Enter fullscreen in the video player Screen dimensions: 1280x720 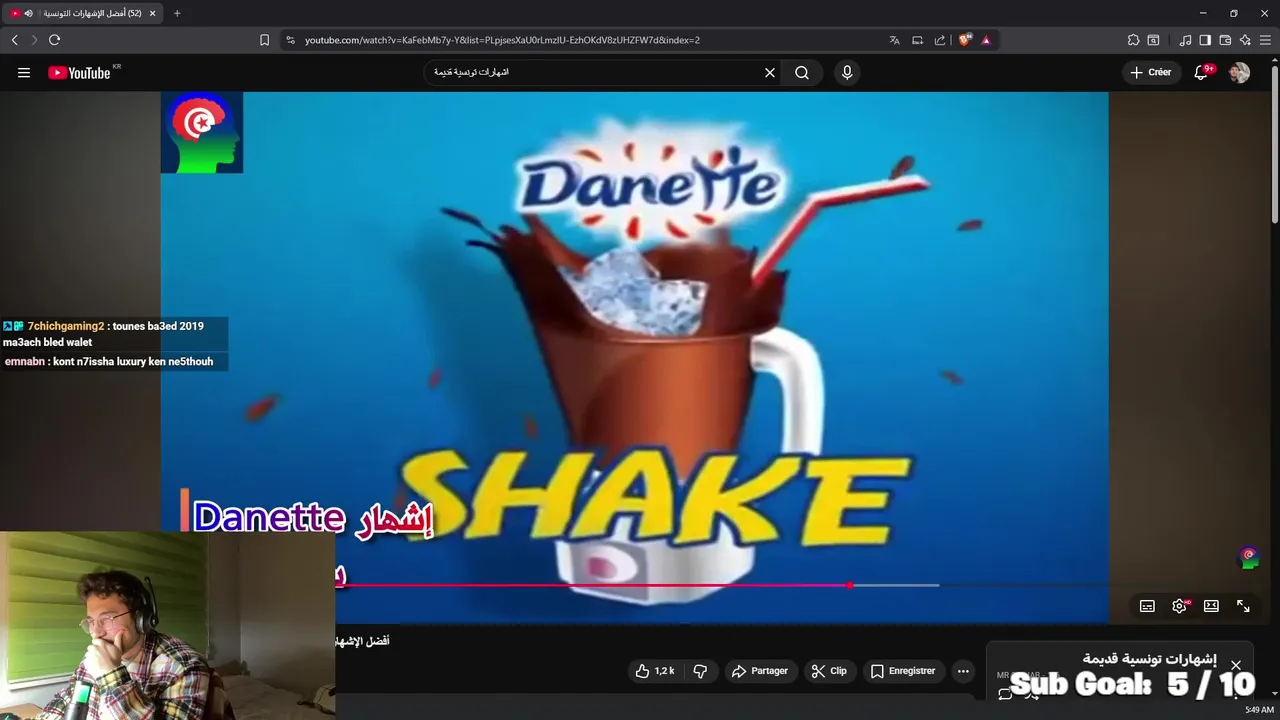pos(1243,606)
